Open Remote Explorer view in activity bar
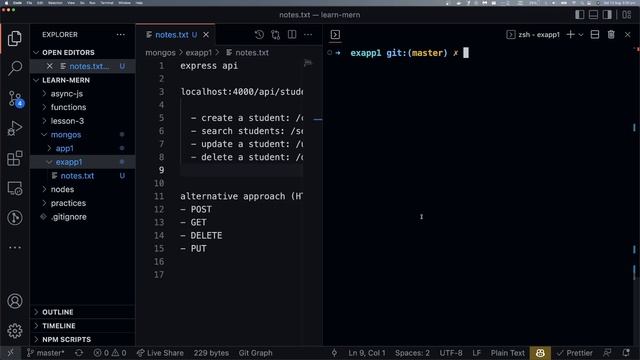The image size is (640, 360). (x=15, y=188)
